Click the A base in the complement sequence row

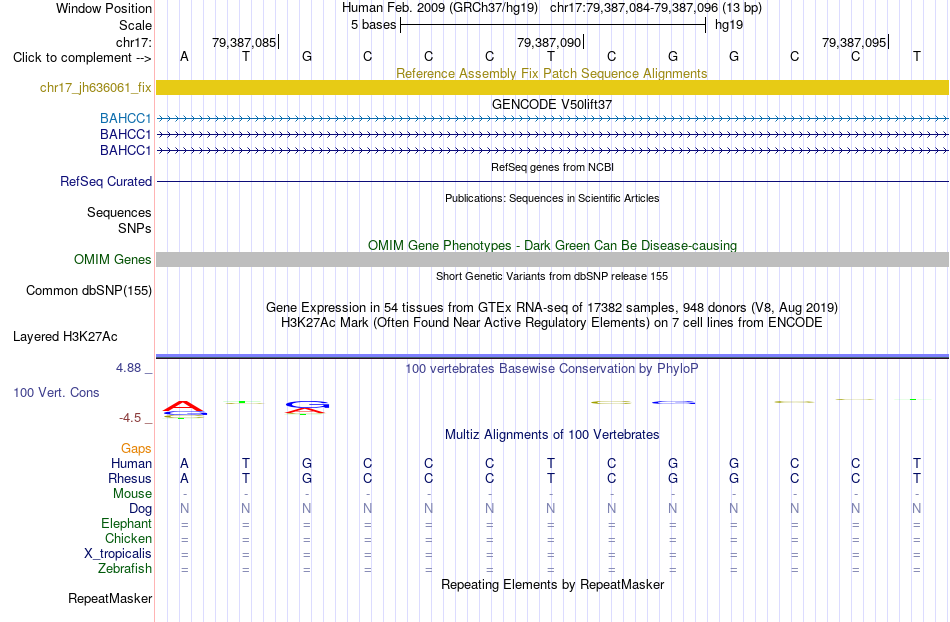[x=184, y=56]
